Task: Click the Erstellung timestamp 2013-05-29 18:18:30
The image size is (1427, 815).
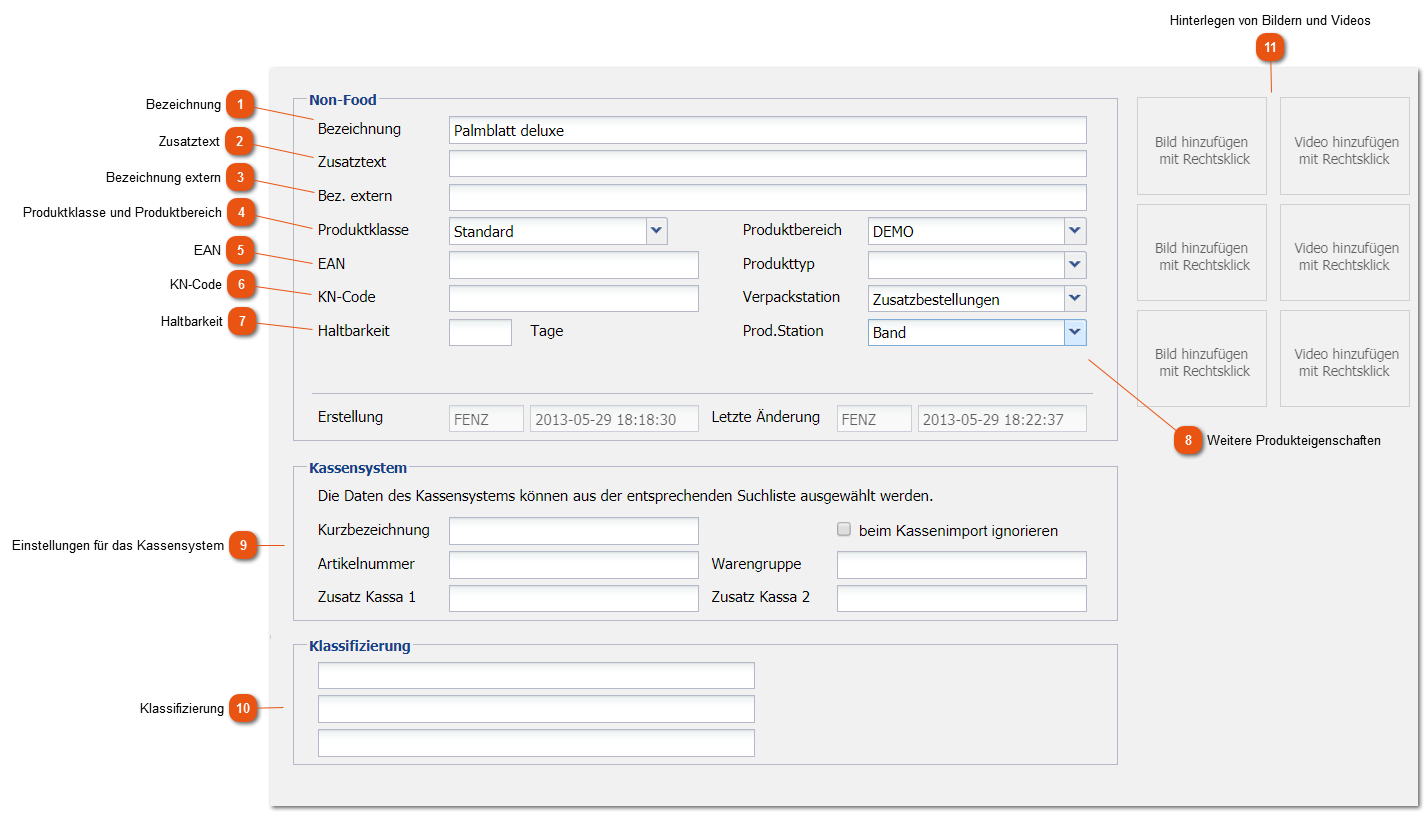Action: 614,419
